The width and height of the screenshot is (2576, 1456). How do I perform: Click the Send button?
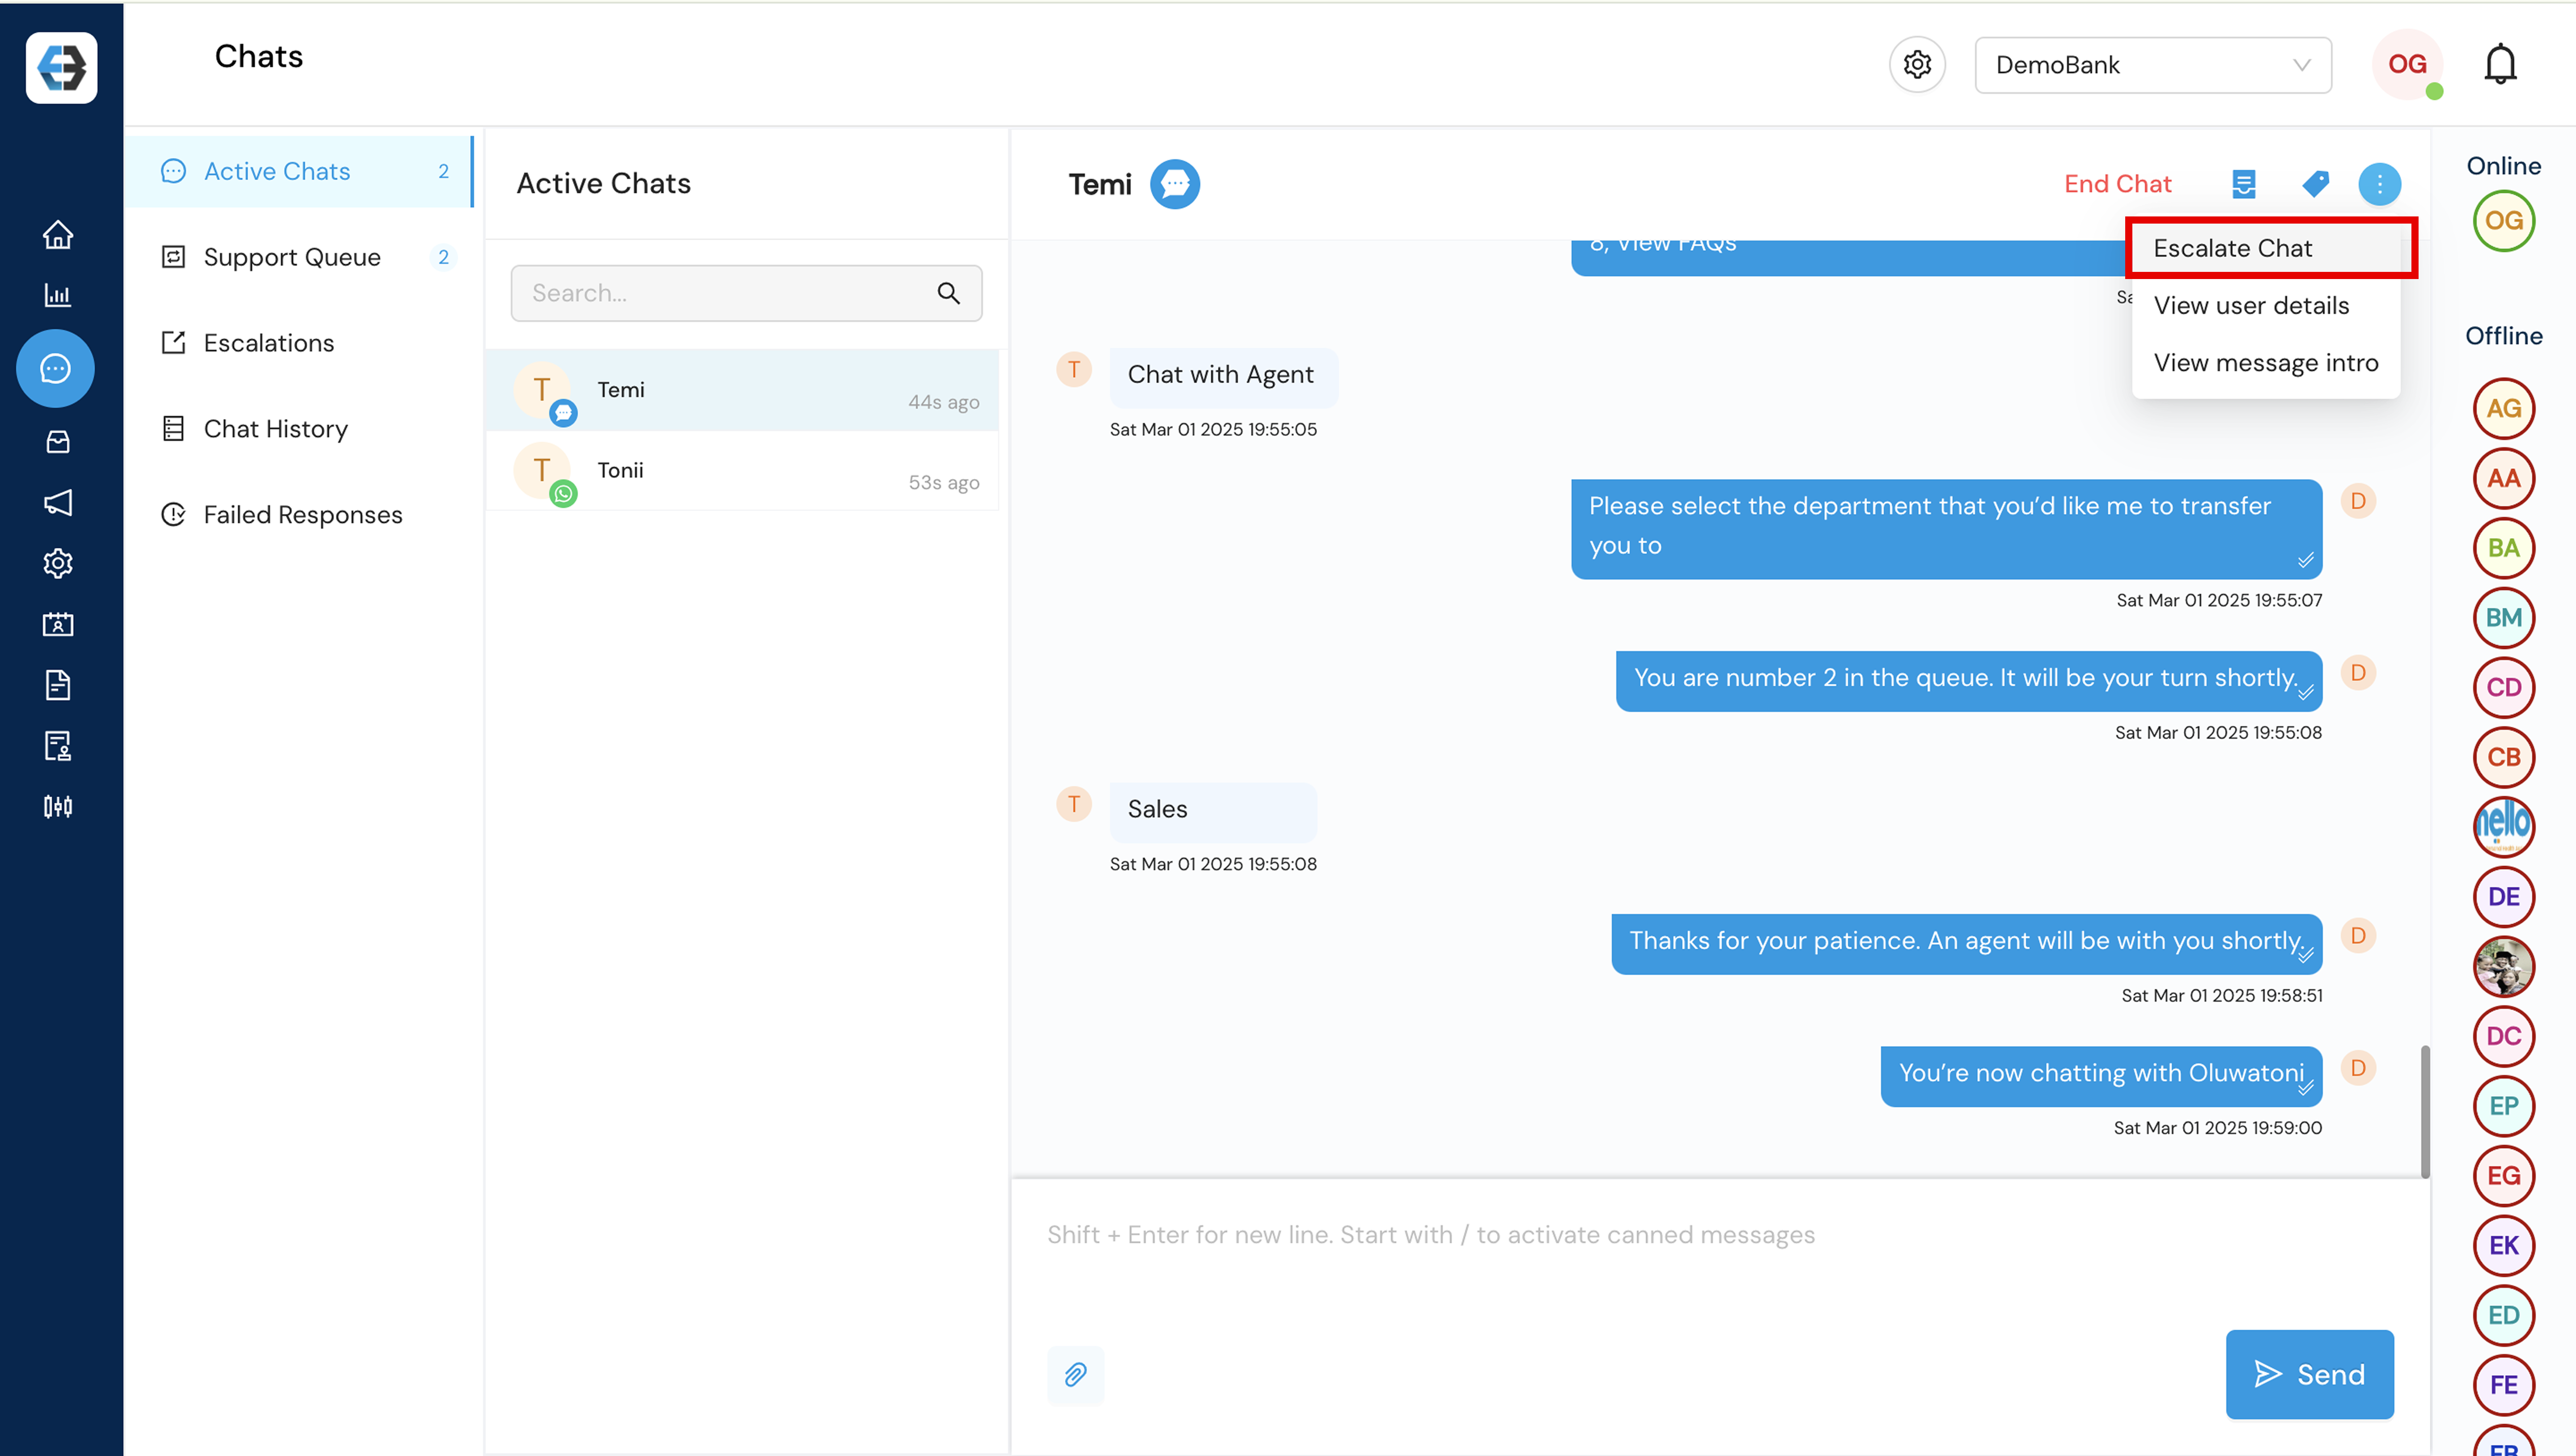point(2309,1375)
